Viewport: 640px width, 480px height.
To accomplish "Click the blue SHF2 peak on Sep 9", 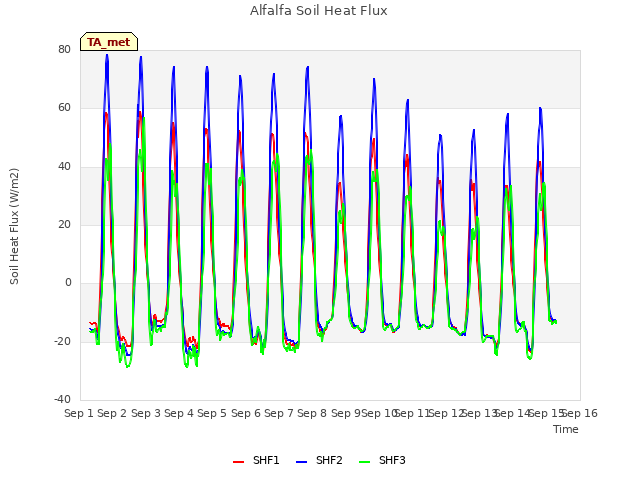I will [x=341, y=116].
